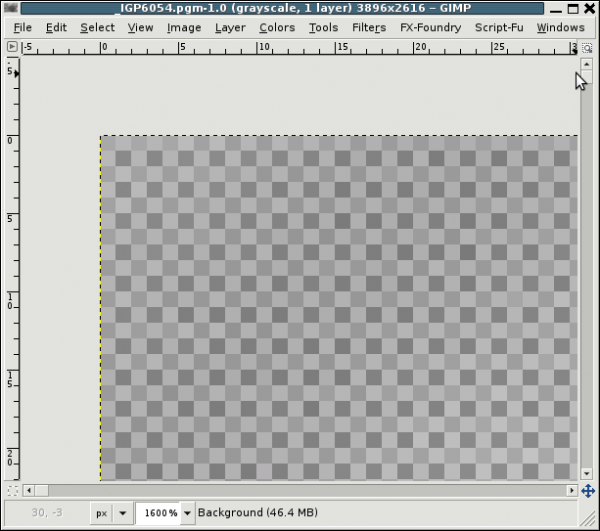Open the Tools menu
This screenshot has height=531, width=600.
tap(323, 28)
